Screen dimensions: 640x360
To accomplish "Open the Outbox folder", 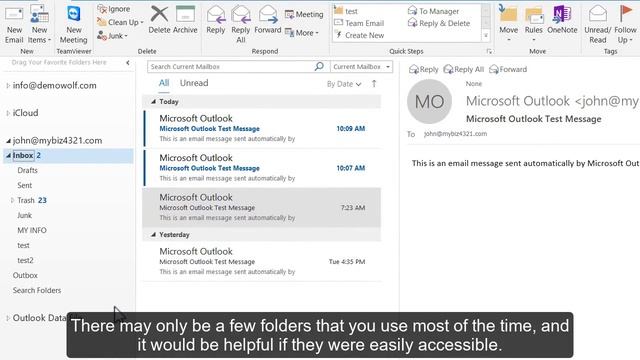I will (25, 275).
